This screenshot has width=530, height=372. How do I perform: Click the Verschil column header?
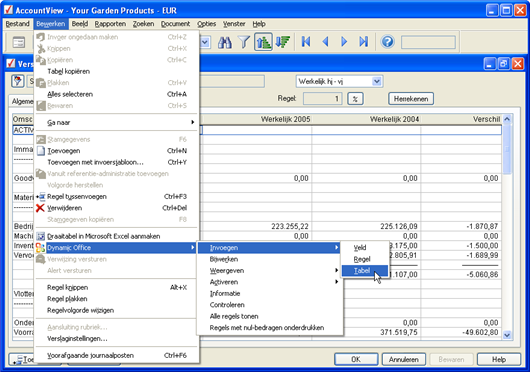461,119
